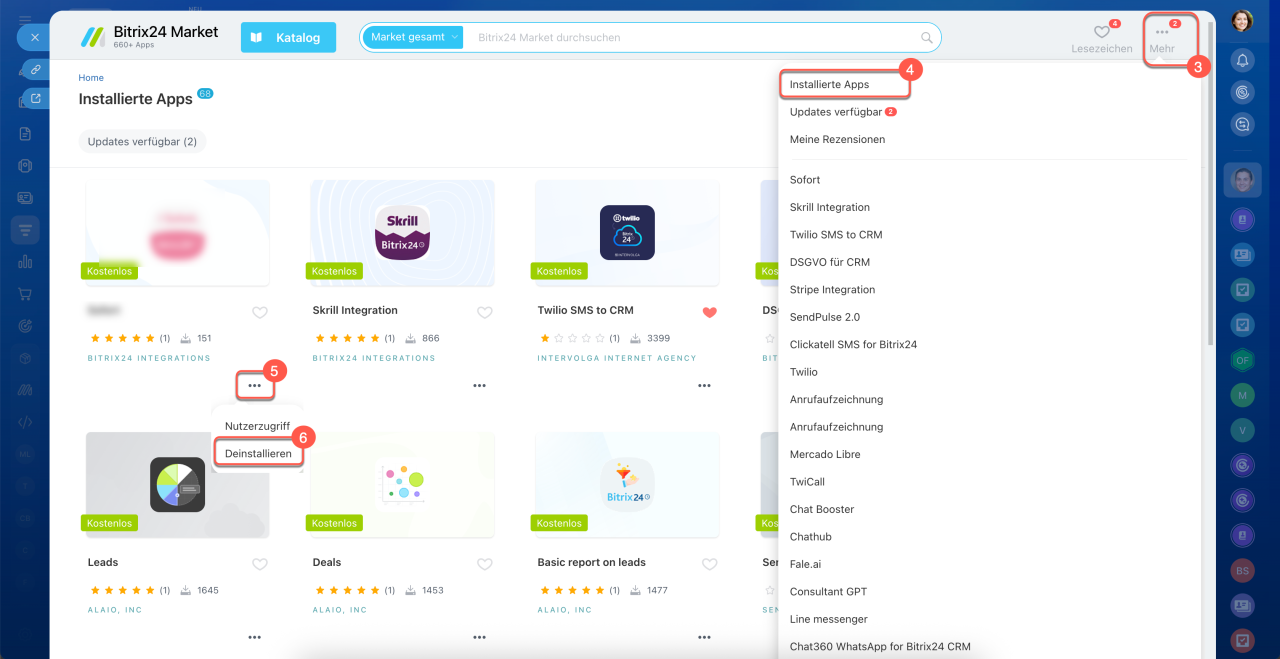Open the shopping cart icon in left sidebar
The height and width of the screenshot is (659, 1280).
pyautogui.click(x=26, y=294)
